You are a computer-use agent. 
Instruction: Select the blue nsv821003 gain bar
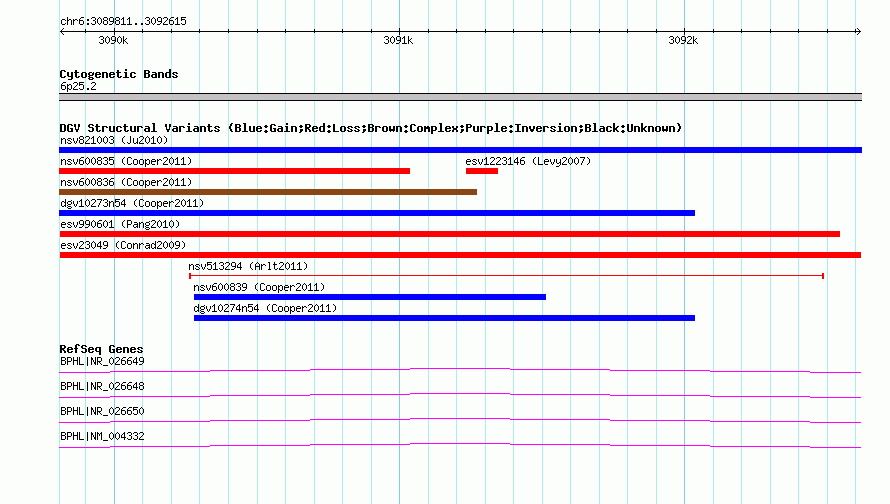click(x=460, y=150)
